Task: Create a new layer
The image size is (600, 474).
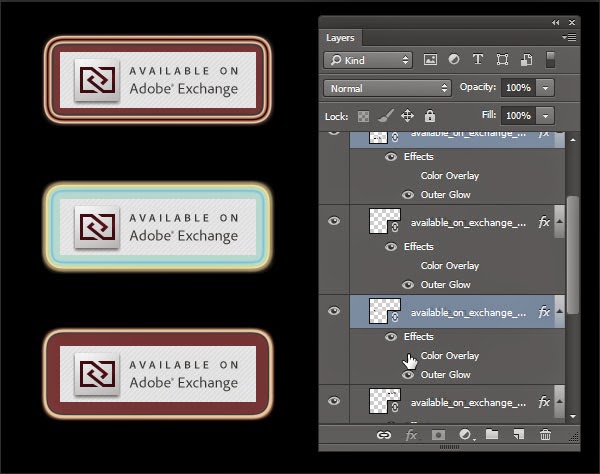Action: tap(518, 434)
